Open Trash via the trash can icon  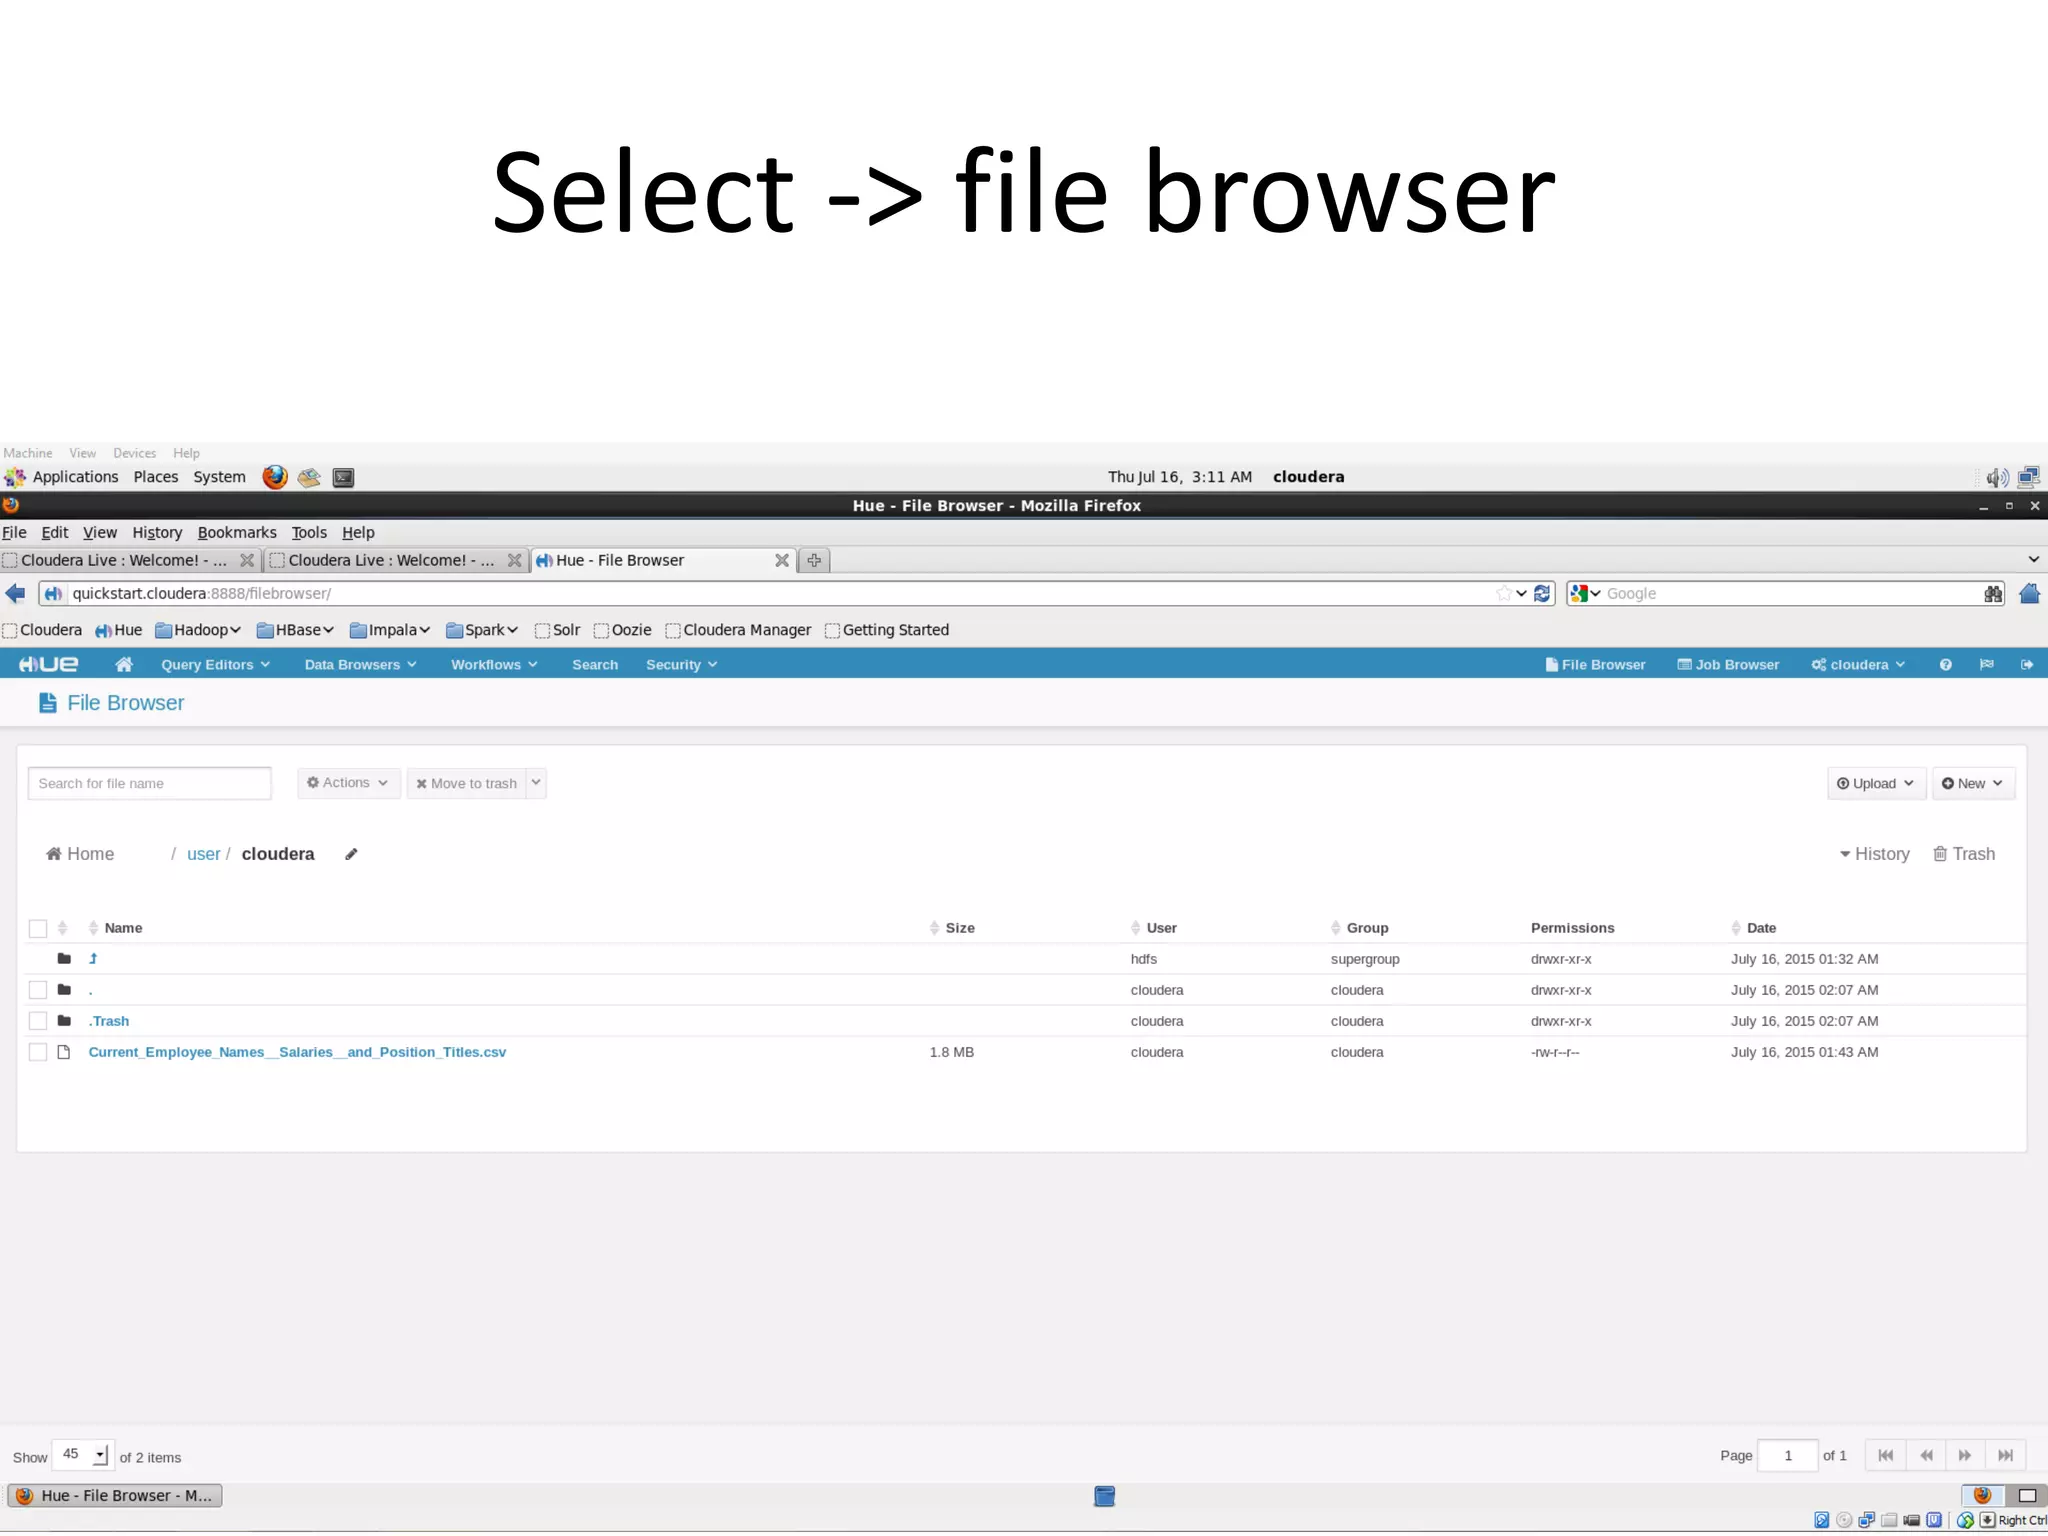[x=1939, y=854]
